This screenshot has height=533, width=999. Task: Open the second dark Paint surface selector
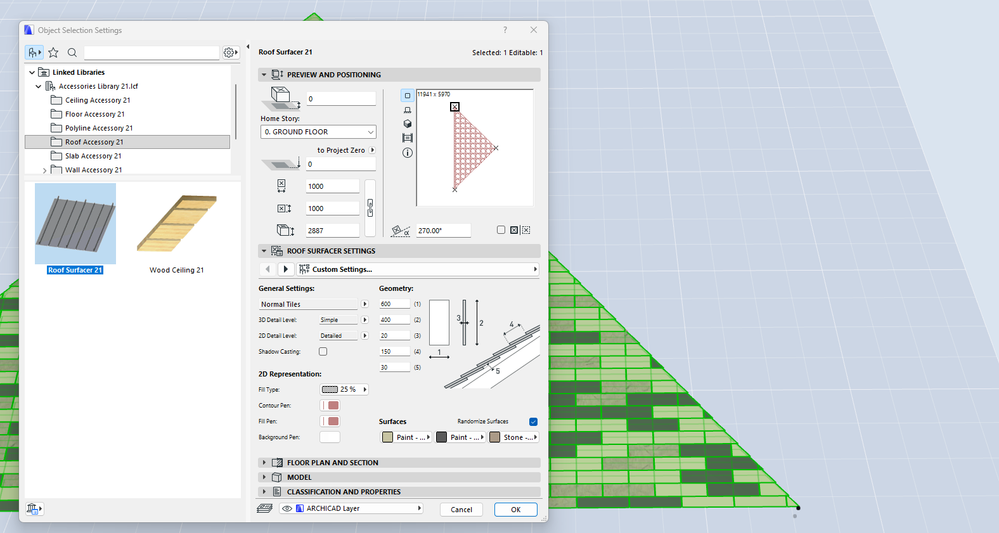coord(460,437)
